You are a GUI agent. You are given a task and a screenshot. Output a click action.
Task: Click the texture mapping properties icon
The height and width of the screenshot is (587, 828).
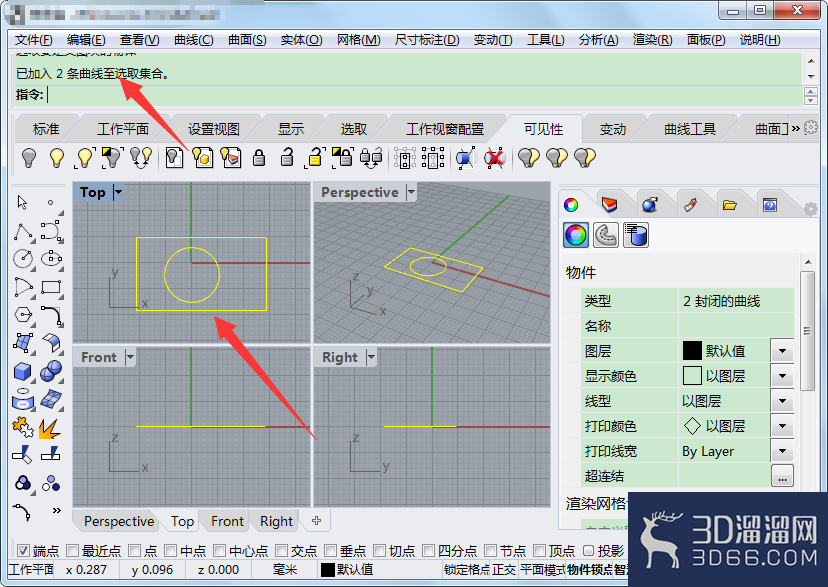tap(606, 235)
